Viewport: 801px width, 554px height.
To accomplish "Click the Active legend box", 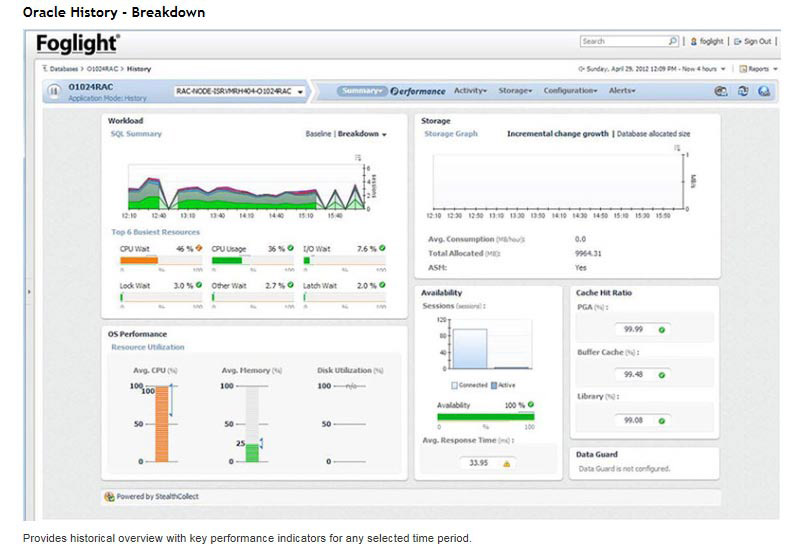I will (494, 385).
